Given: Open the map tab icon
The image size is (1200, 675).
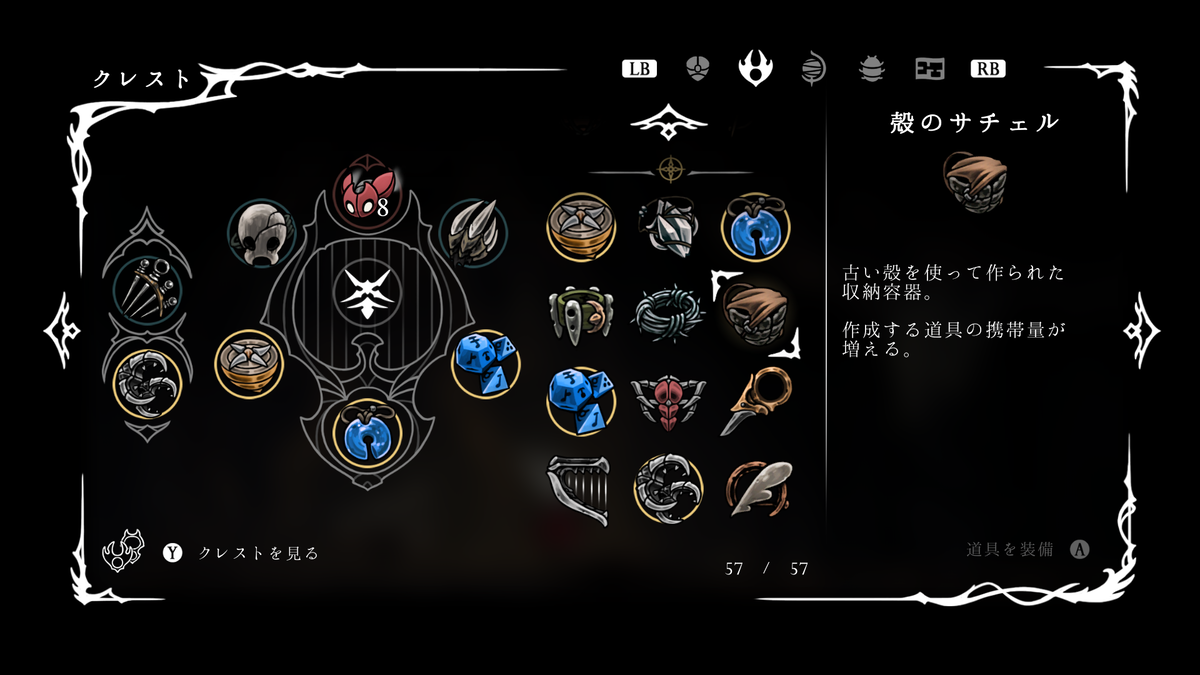Looking at the screenshot, I should click(x=930, y=69).
